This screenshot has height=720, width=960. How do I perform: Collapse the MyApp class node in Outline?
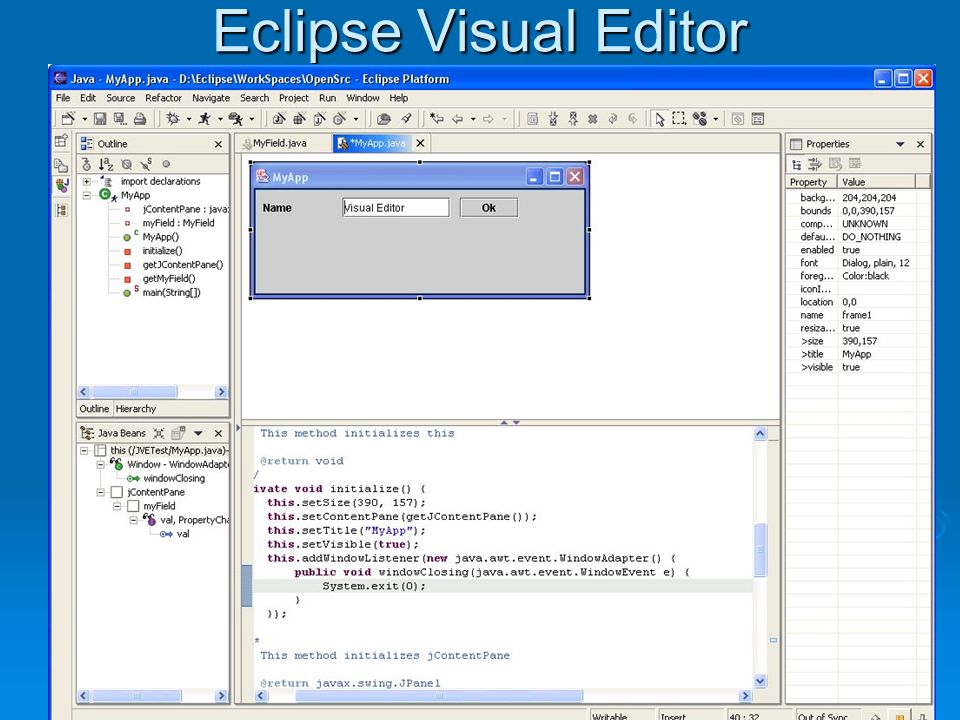(x=86, y=195)
